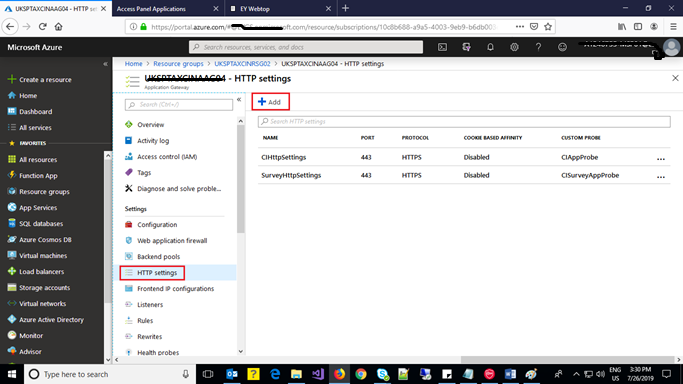This screenshot has height=384, width=683.
Task: Open the context menu for CIHttpSettings row
Action: (661, 158)
